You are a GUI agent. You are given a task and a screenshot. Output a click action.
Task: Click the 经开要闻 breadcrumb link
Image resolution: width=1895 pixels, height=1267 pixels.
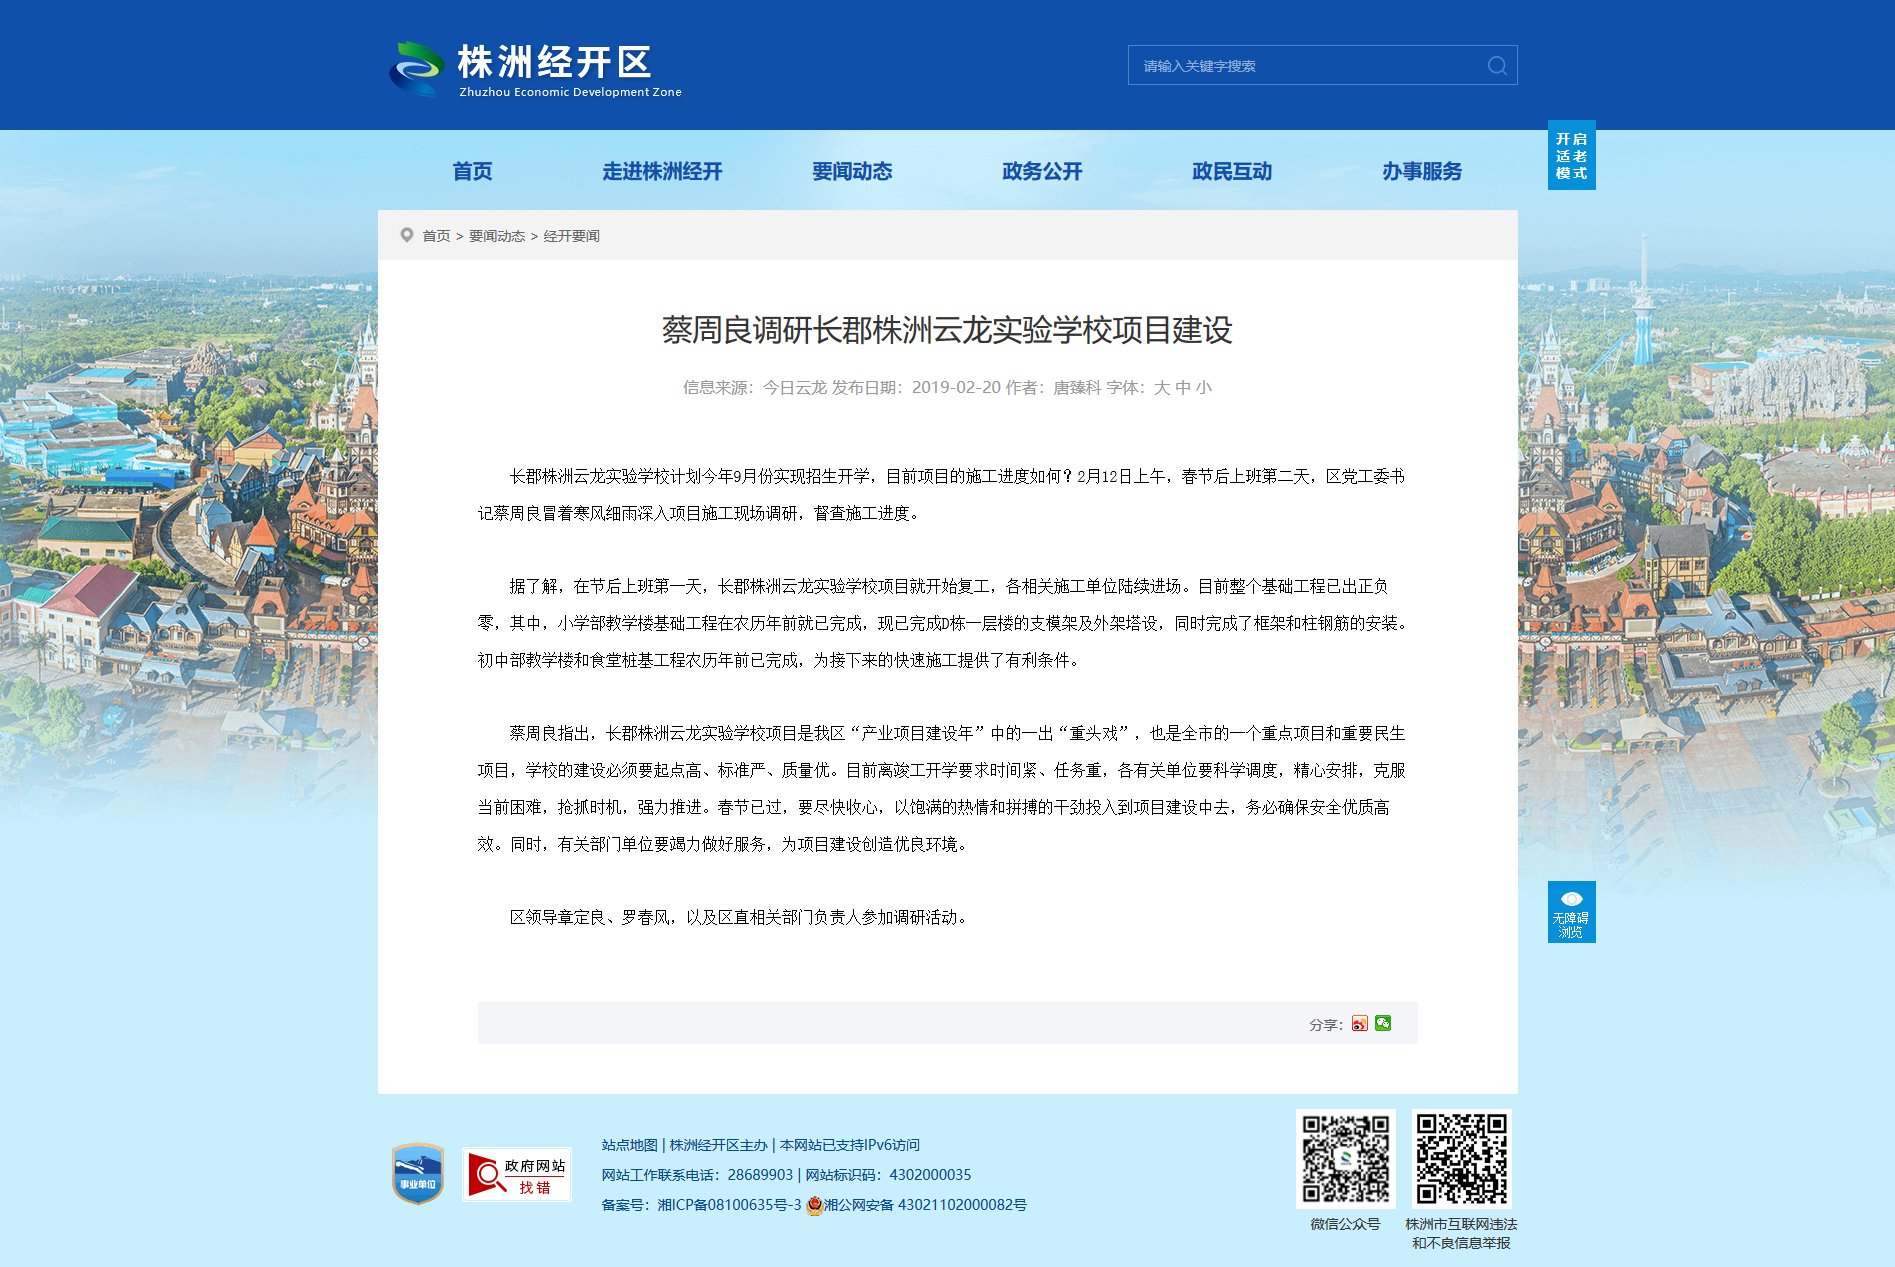click(571, 236)
